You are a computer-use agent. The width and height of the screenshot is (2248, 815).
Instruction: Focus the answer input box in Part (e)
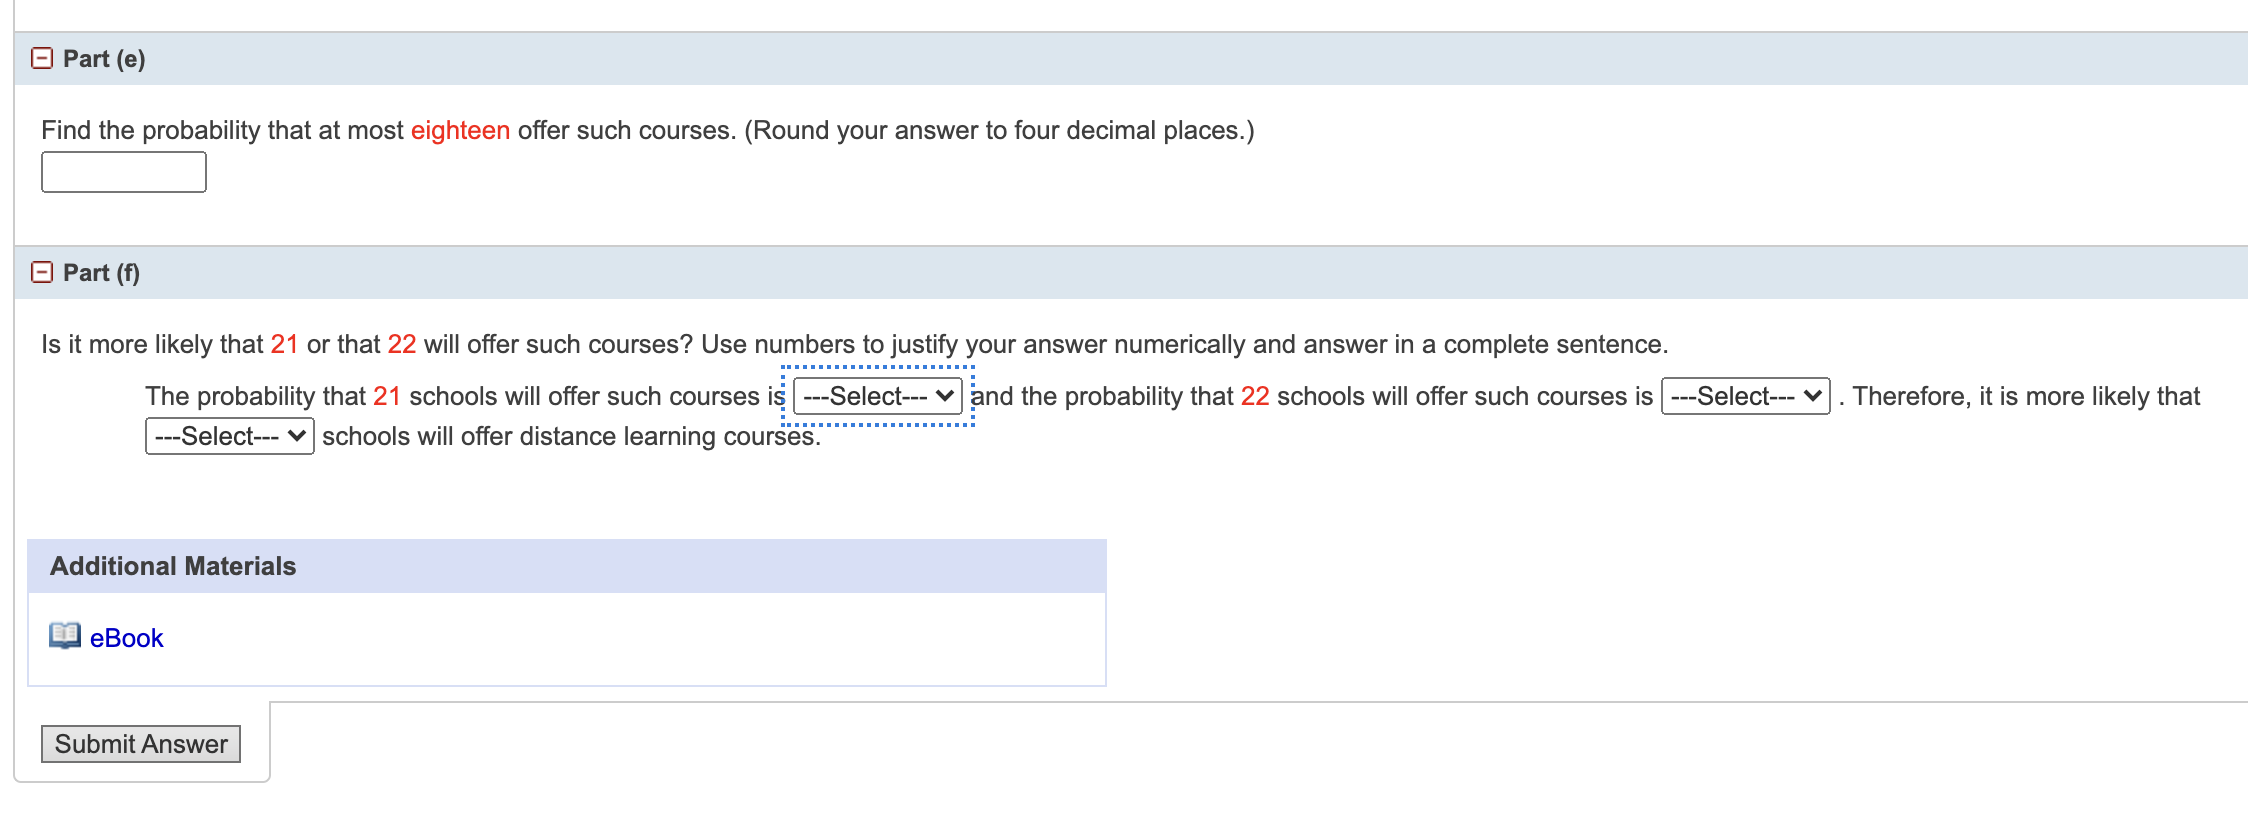123,171
